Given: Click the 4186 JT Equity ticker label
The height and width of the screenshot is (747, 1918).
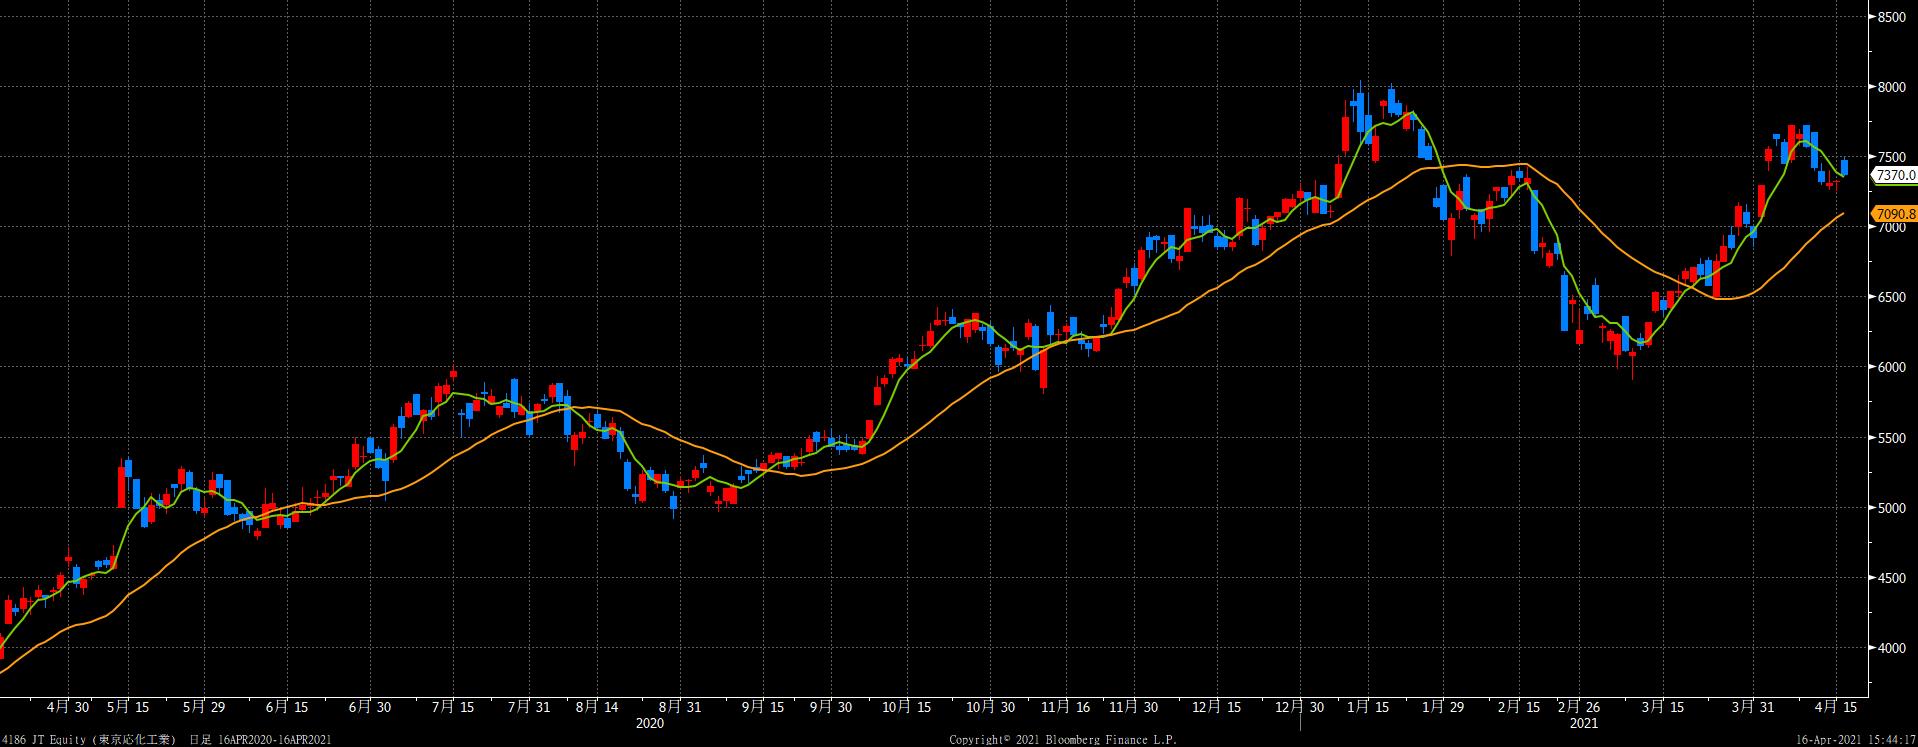Looking at the screenshot, I should pyautogui.click(x=46, y=739).
